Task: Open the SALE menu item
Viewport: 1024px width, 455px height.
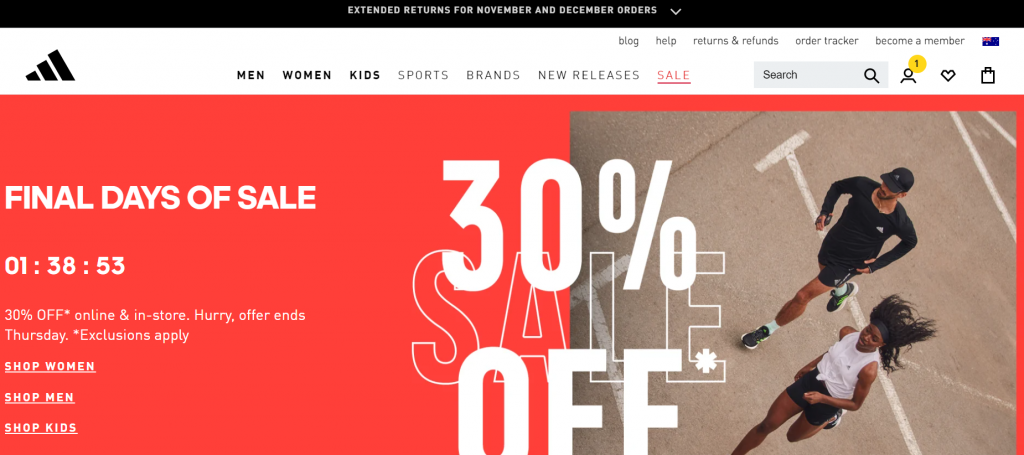Action: pos(673,76)
